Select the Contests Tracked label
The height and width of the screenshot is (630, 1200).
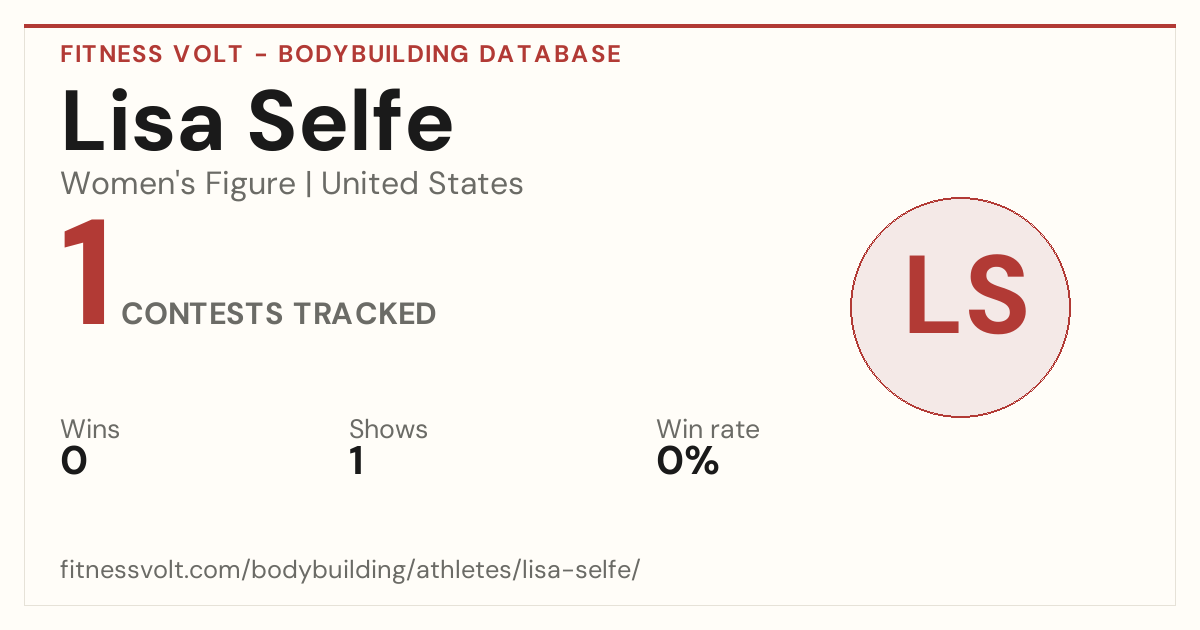point(279,314)
